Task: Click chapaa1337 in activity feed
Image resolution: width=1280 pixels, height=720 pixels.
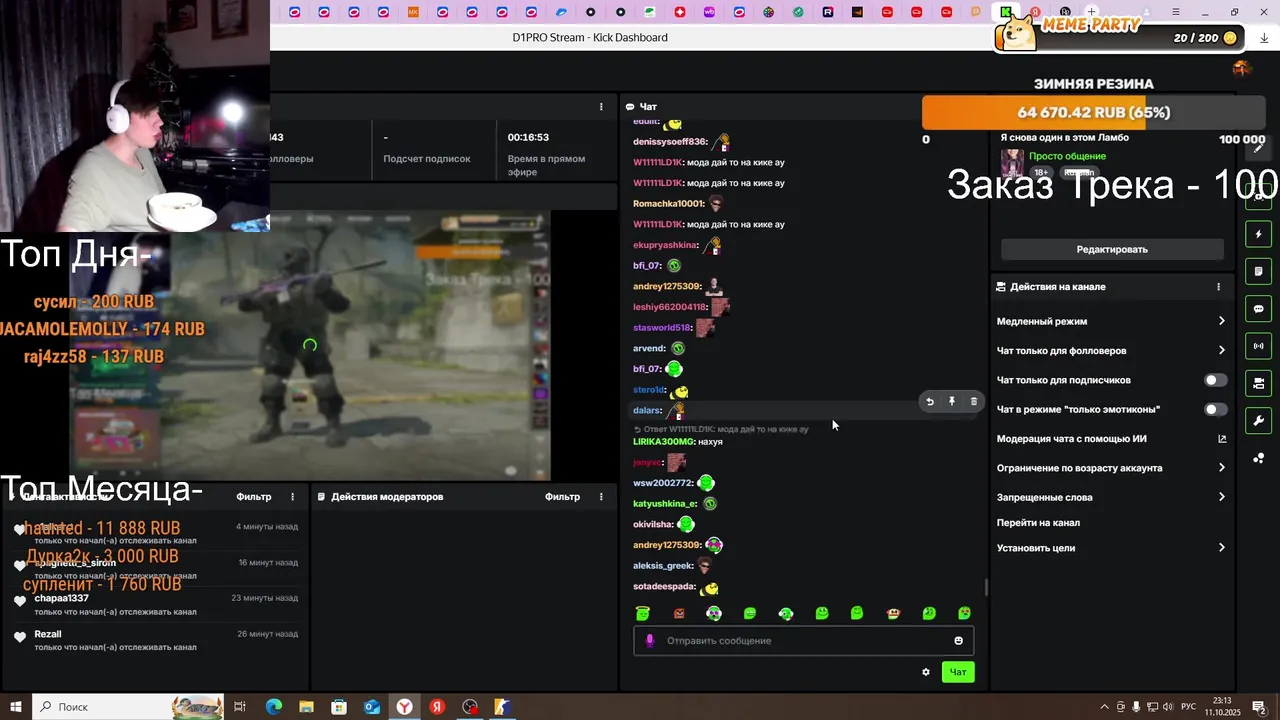Action: coord(62,598)
